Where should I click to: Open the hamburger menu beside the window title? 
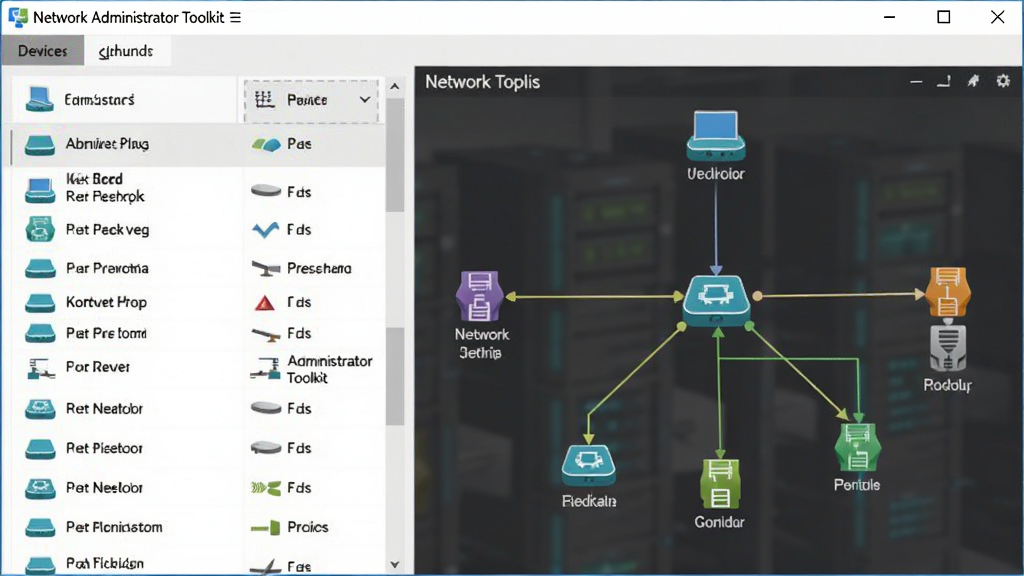[236, 18]
